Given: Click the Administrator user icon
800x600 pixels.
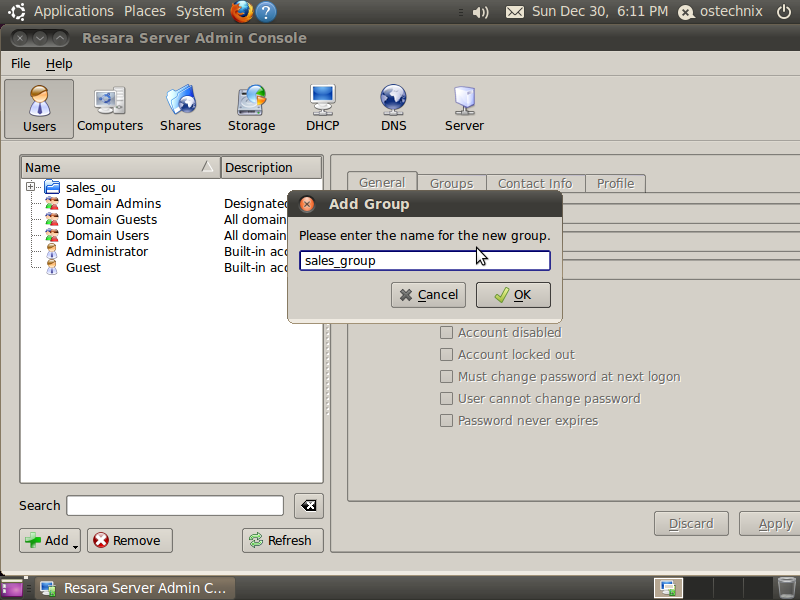Looking at the screenshot, I should pyautogui.click(x=52, y=252).
